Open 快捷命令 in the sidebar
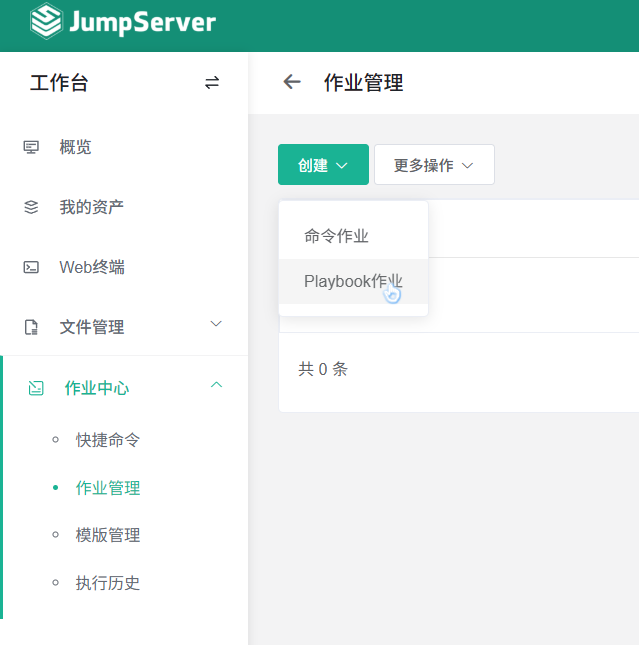This screenshot has height=645, width=639. pyautogui.click(x=108, y=440)
